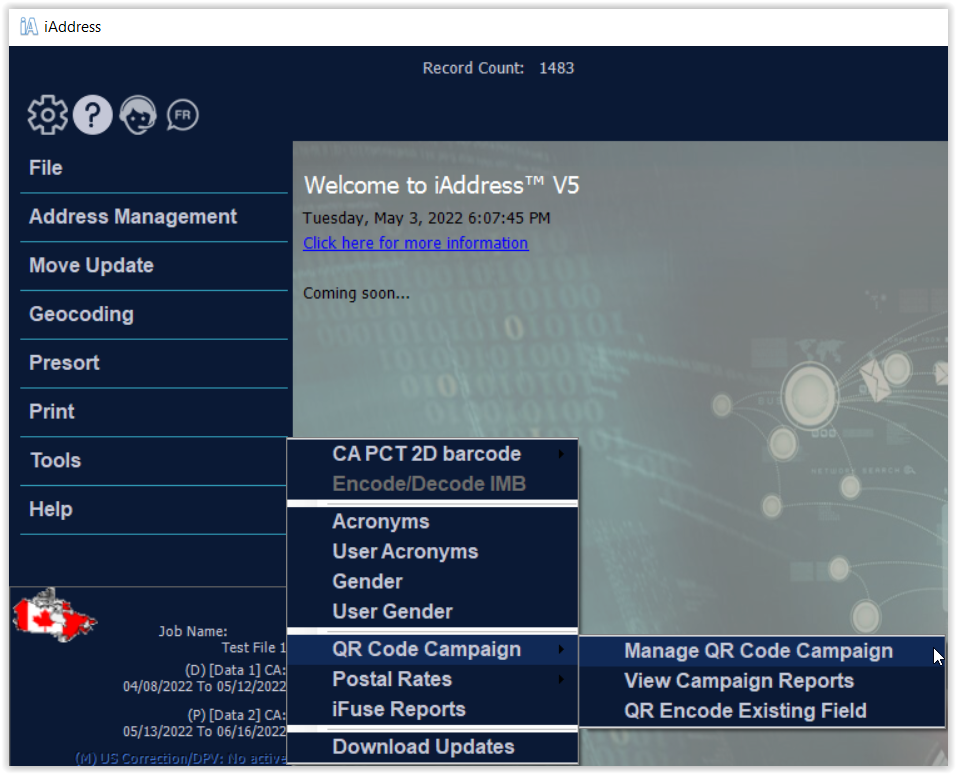
Task: Open the Geocoding menu
Action: pyautogui.click(x=154, y=315)
